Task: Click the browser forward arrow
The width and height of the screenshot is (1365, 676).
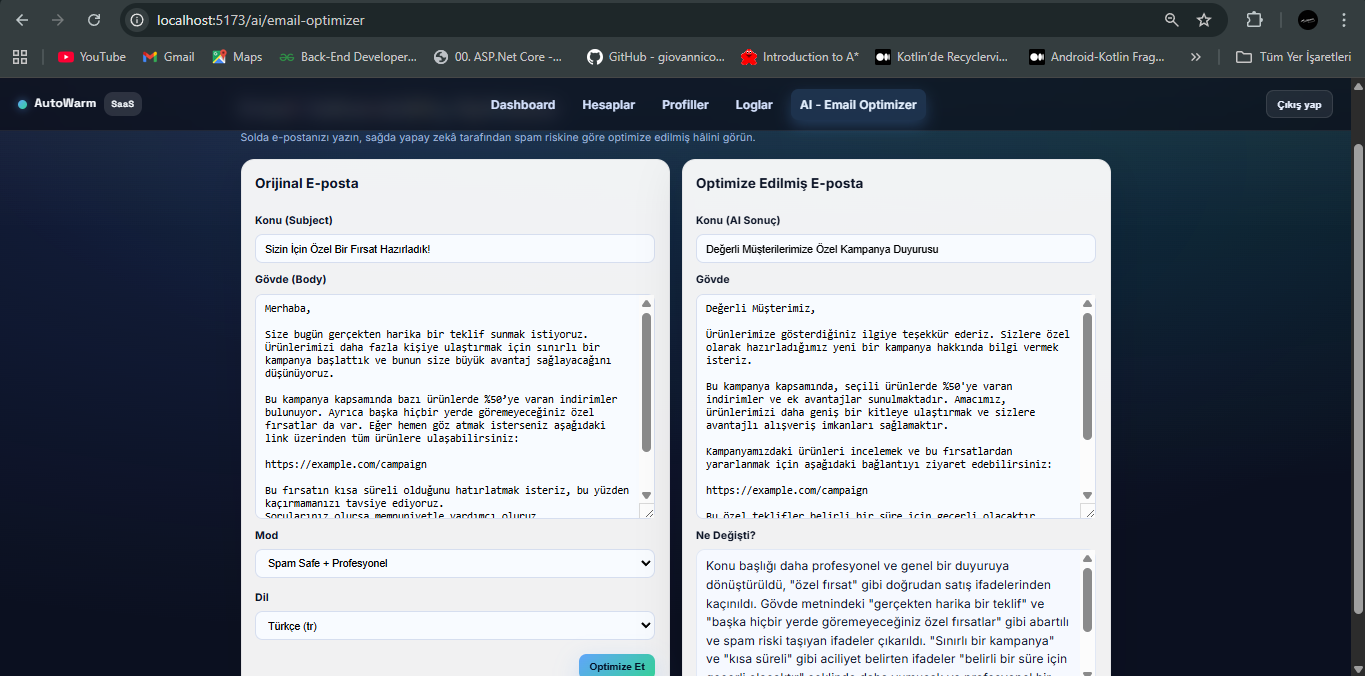Action: (x=60, y=19)
